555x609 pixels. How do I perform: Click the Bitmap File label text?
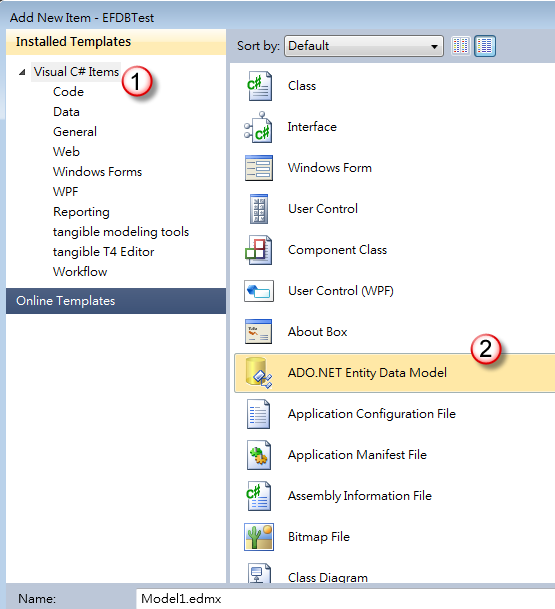319,537
